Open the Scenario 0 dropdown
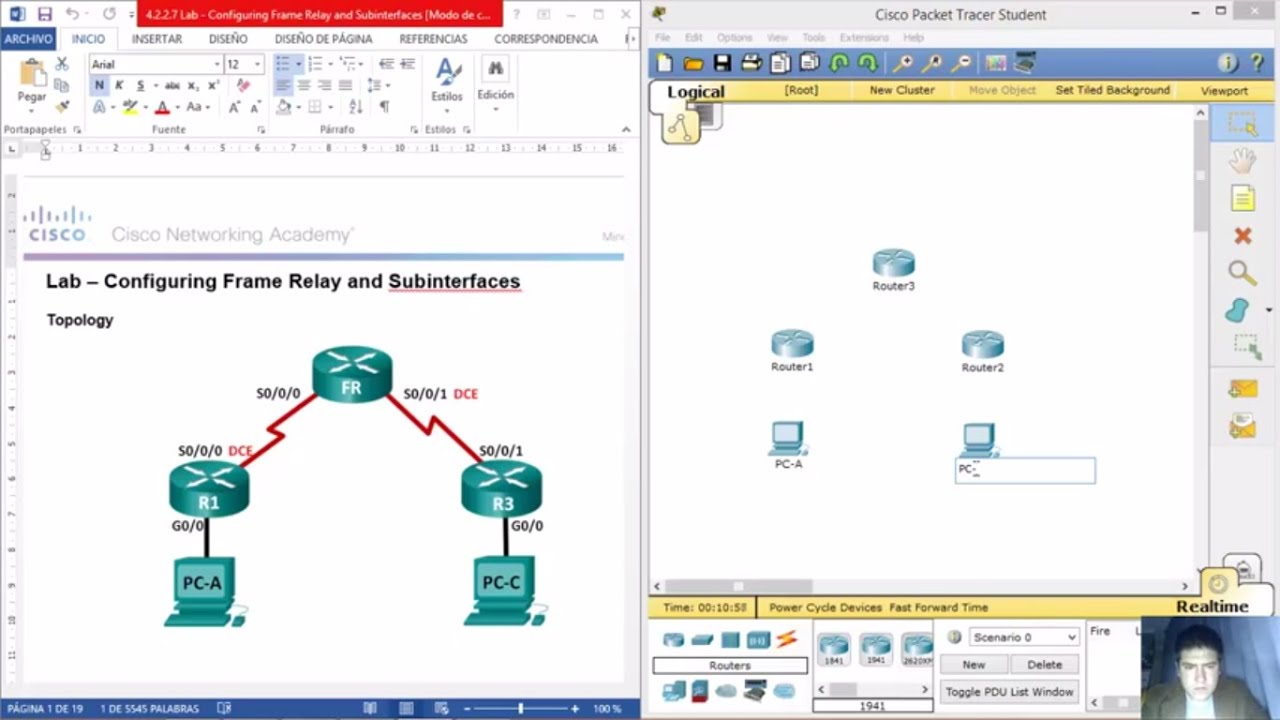The width and height of the screenshot is (1280, 720). coord(1024,637)
